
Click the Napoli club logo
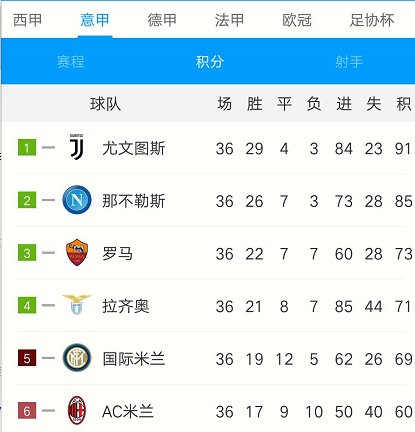coord(77,200)
